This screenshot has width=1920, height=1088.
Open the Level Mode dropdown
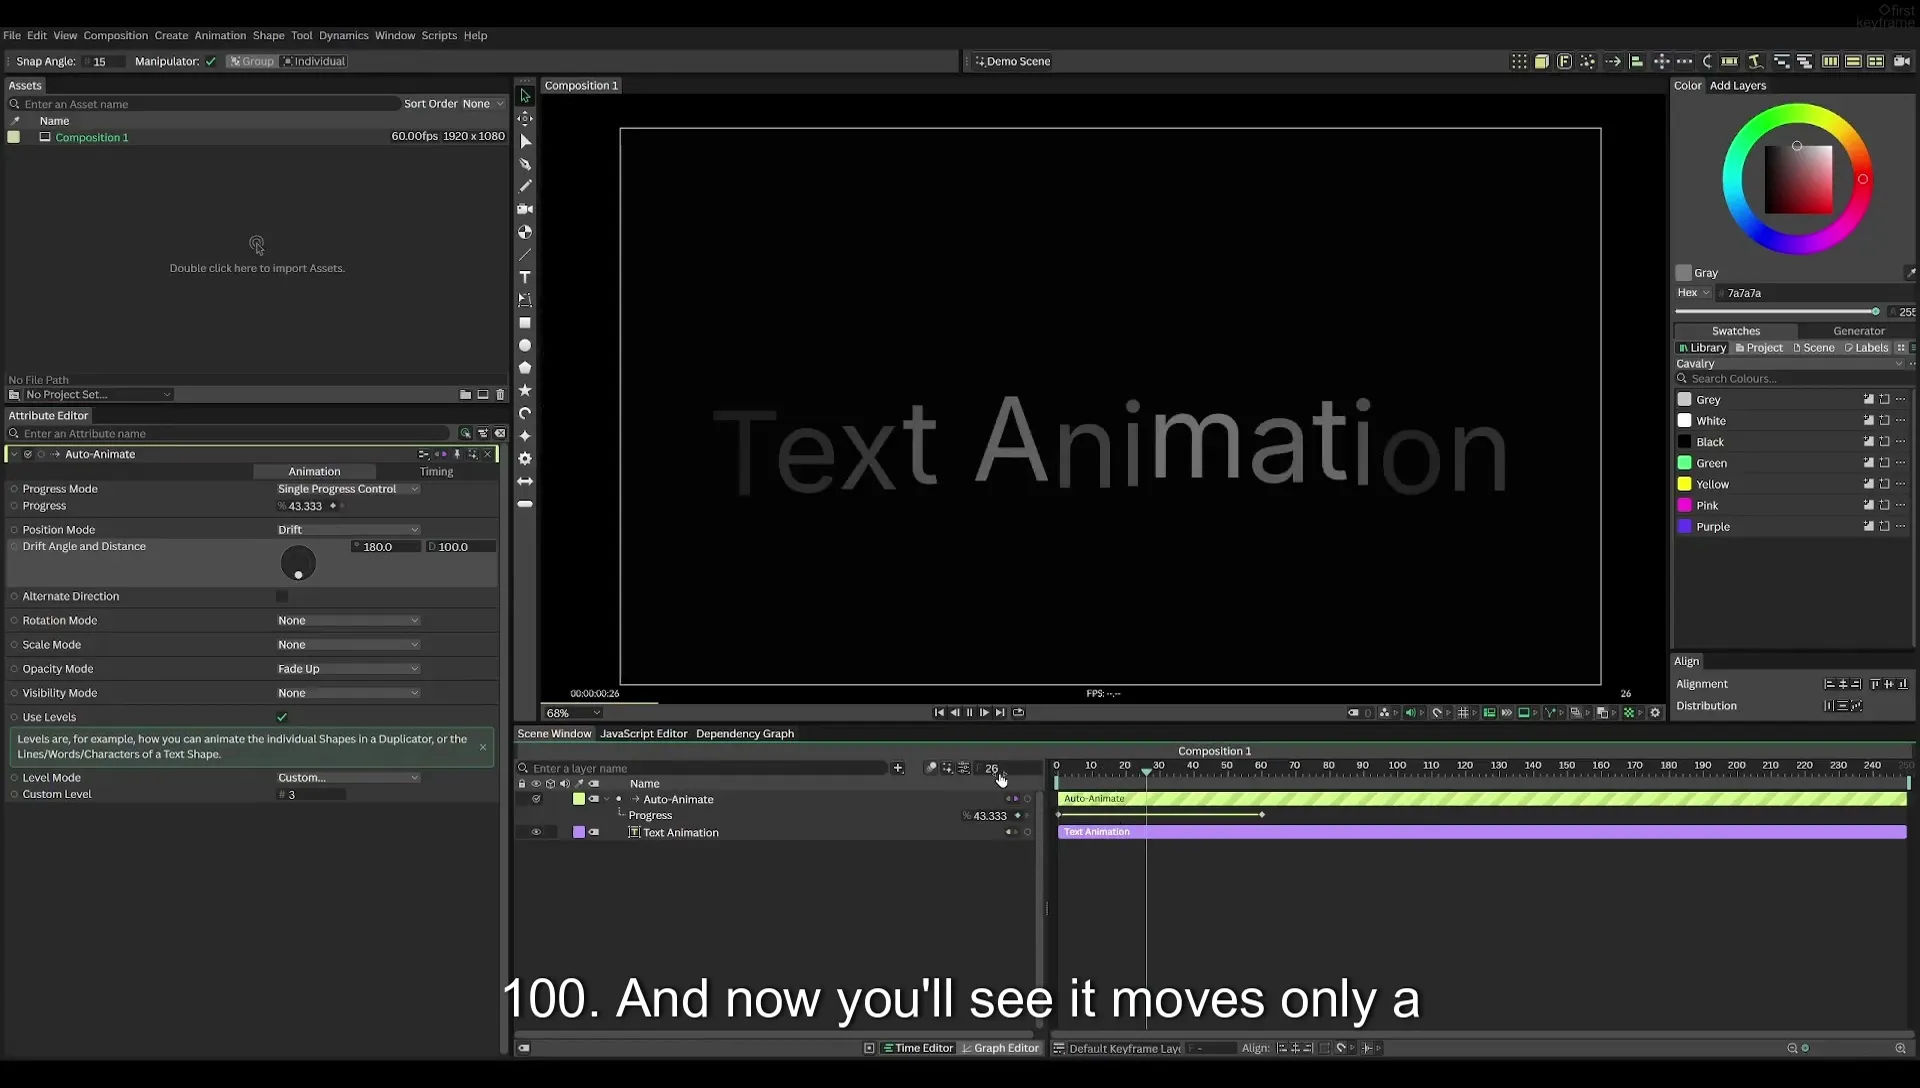click(348, 778)
